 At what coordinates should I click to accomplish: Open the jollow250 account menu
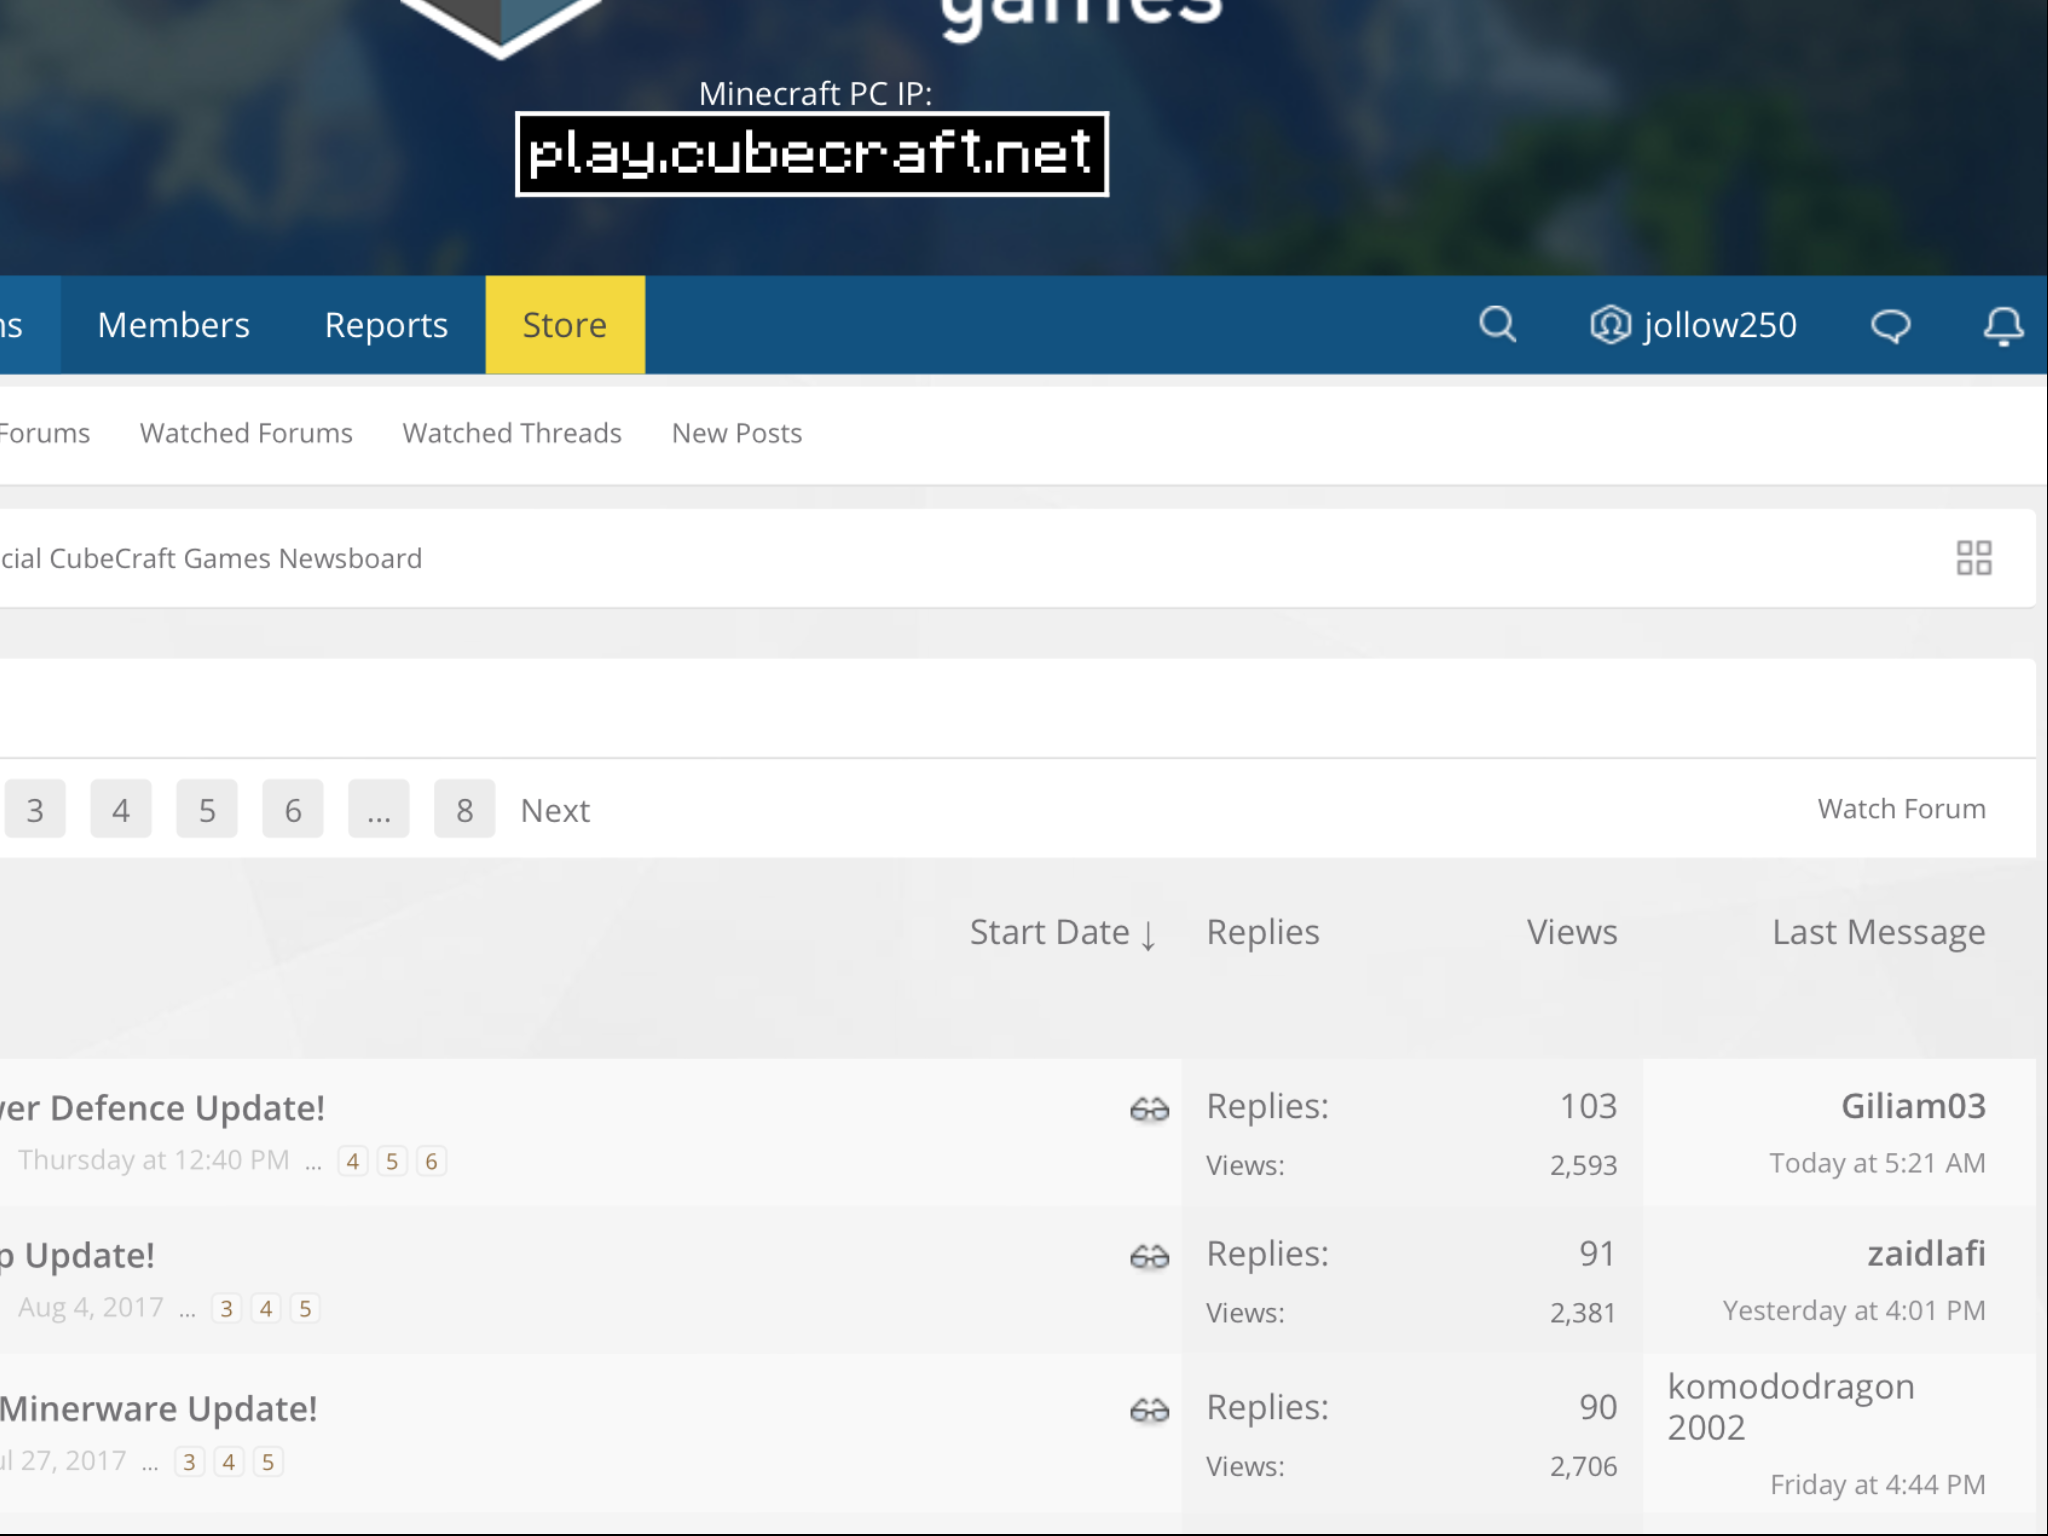coord(1693,325)
